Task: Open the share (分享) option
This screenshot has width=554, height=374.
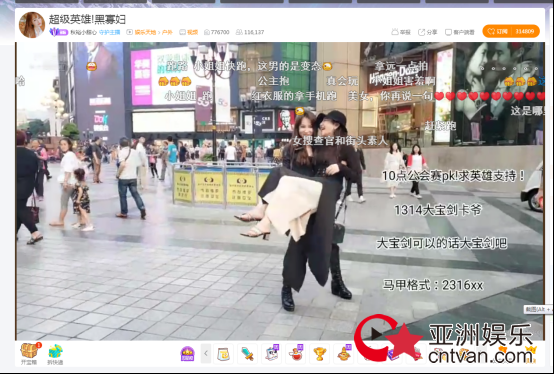Action: click(428, 32)
